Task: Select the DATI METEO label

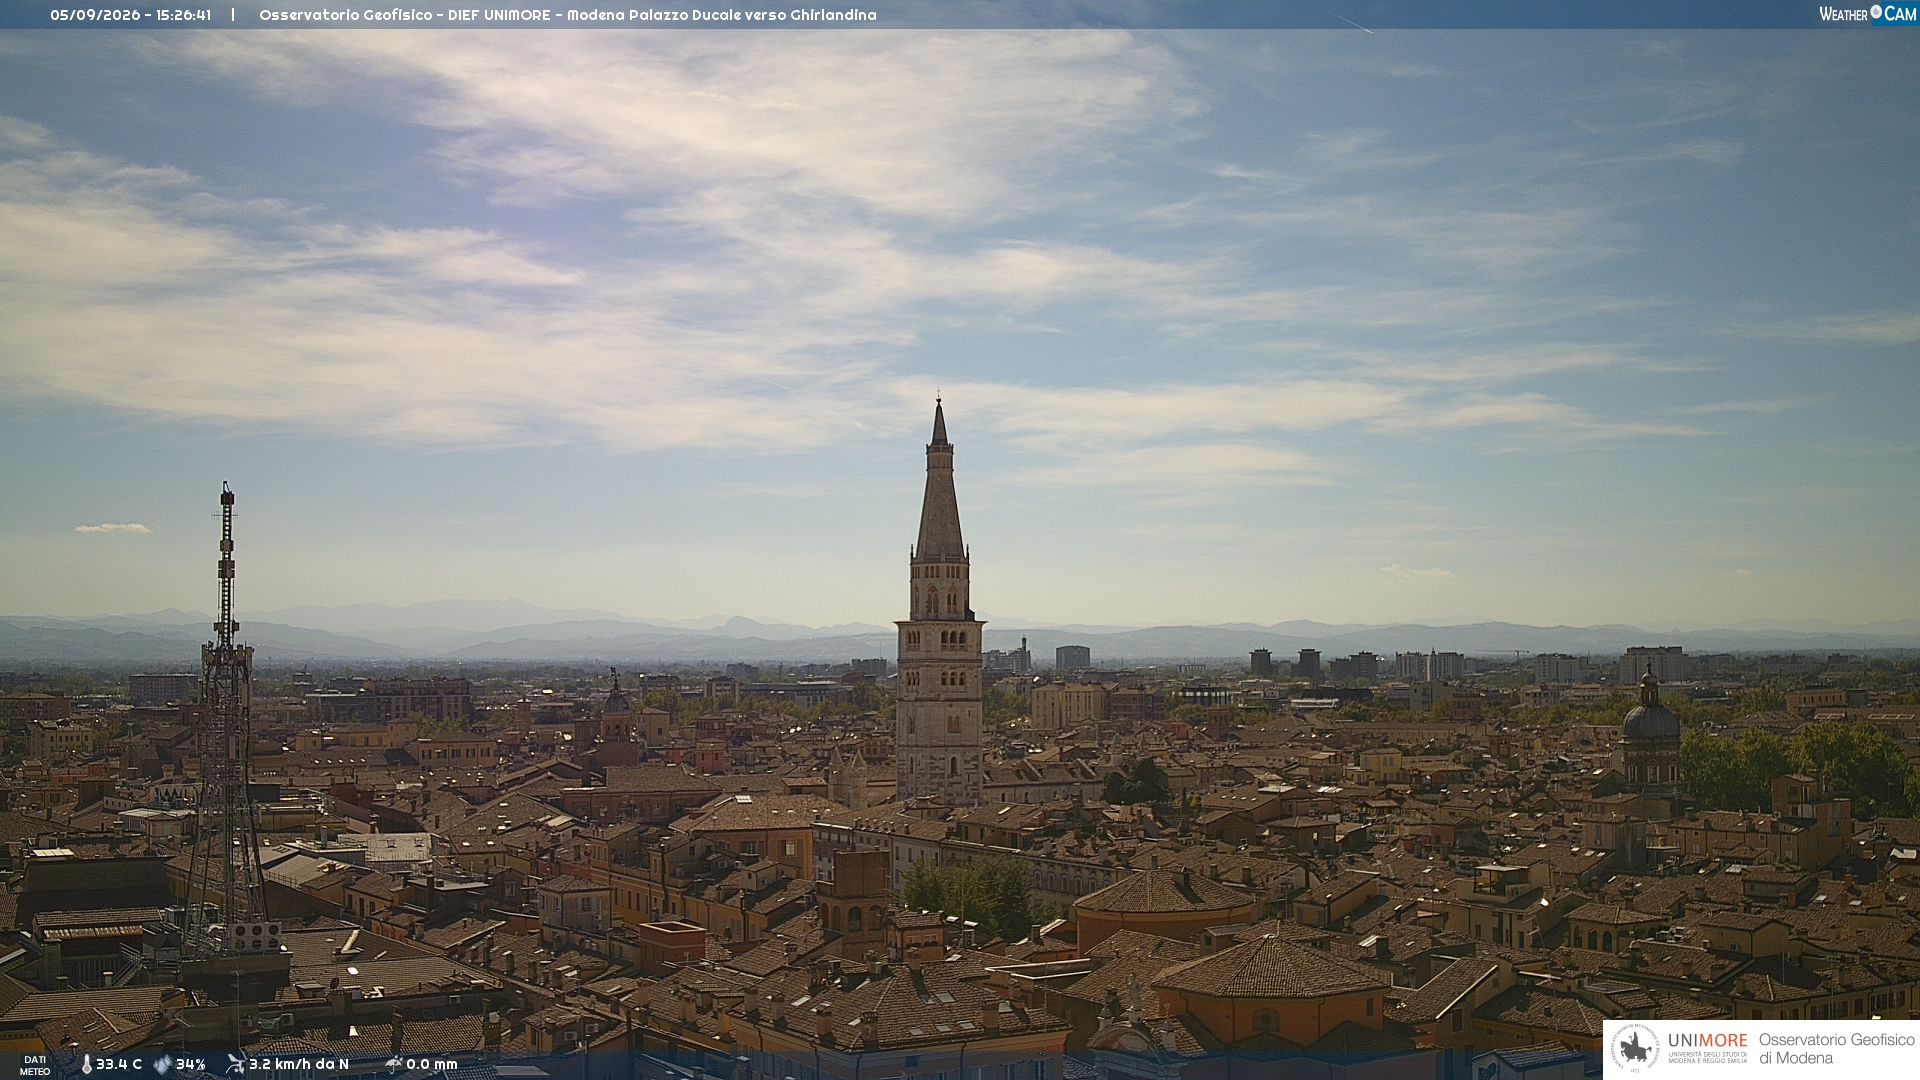Action: click(x=35, y=1065)
